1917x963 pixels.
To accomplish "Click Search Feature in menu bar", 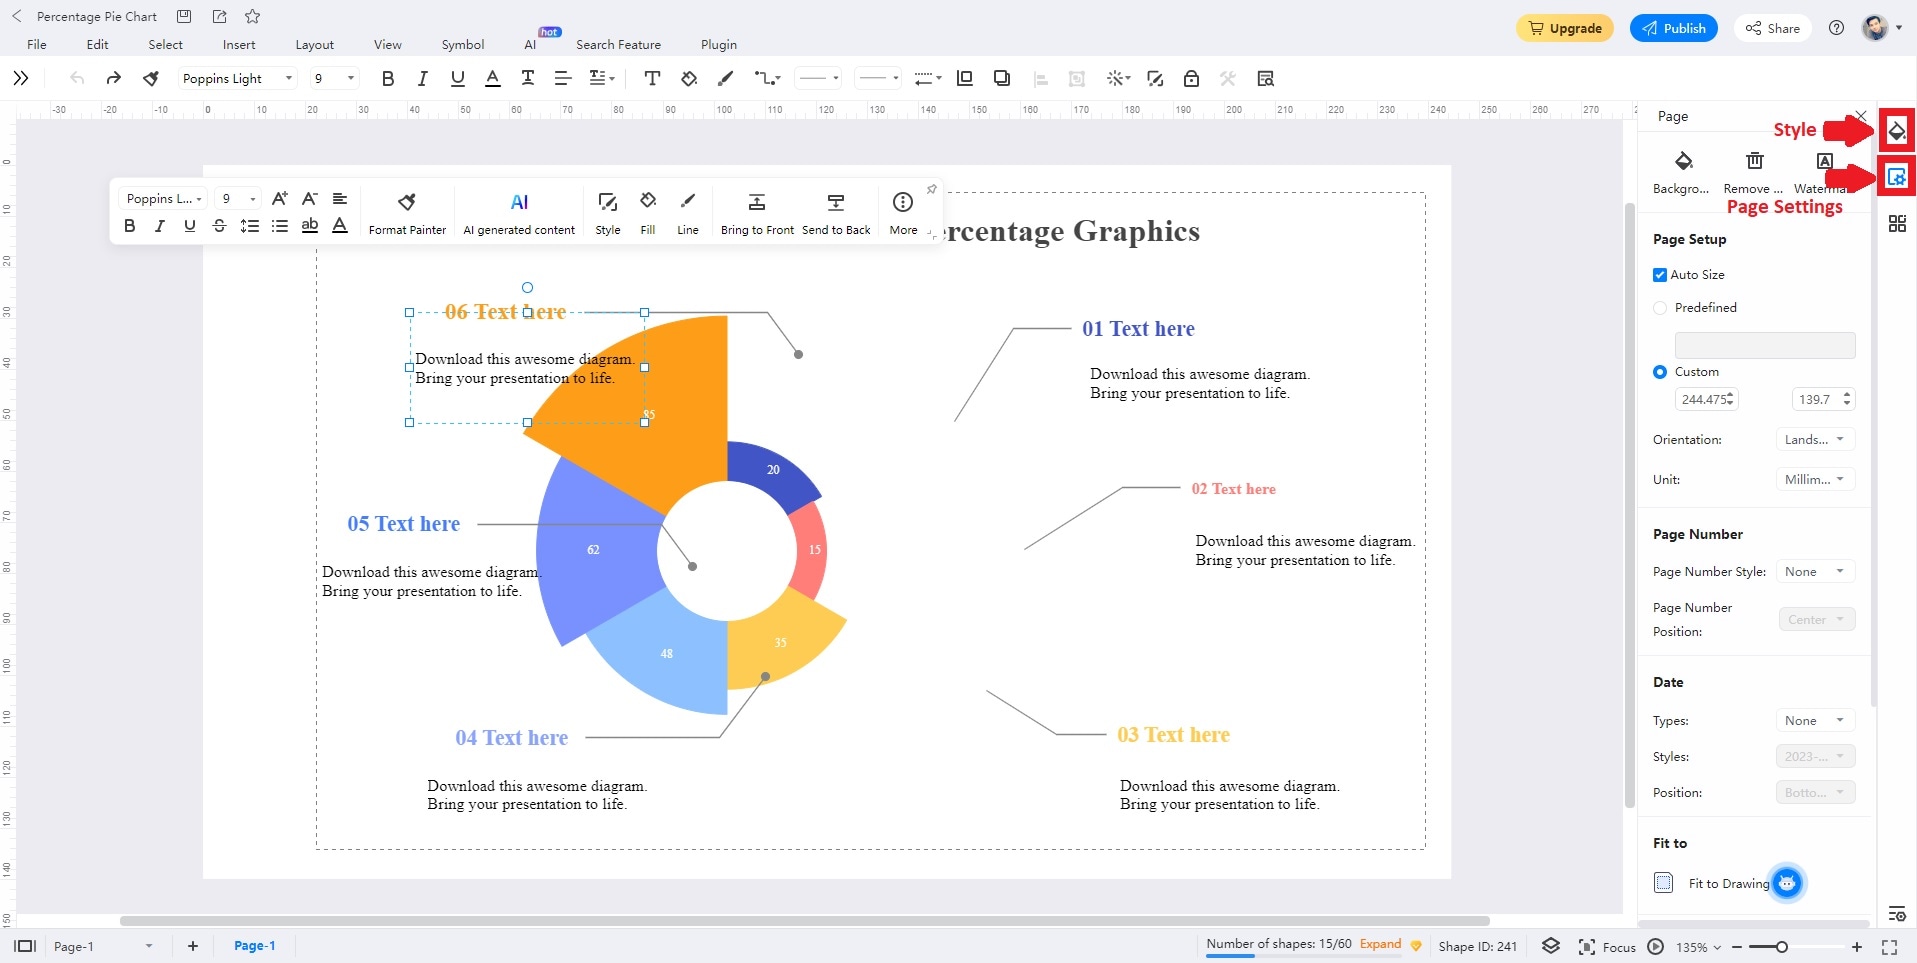I will [618, 44].
